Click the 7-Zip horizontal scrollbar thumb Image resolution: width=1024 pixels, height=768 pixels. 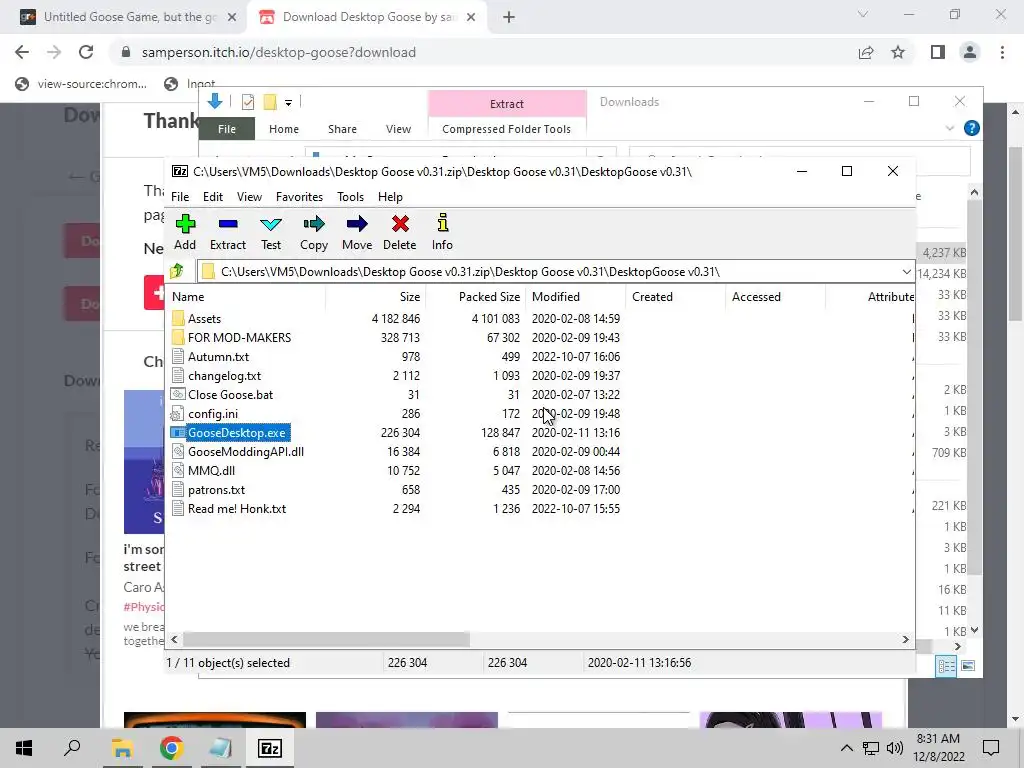(x=326, y=639)
